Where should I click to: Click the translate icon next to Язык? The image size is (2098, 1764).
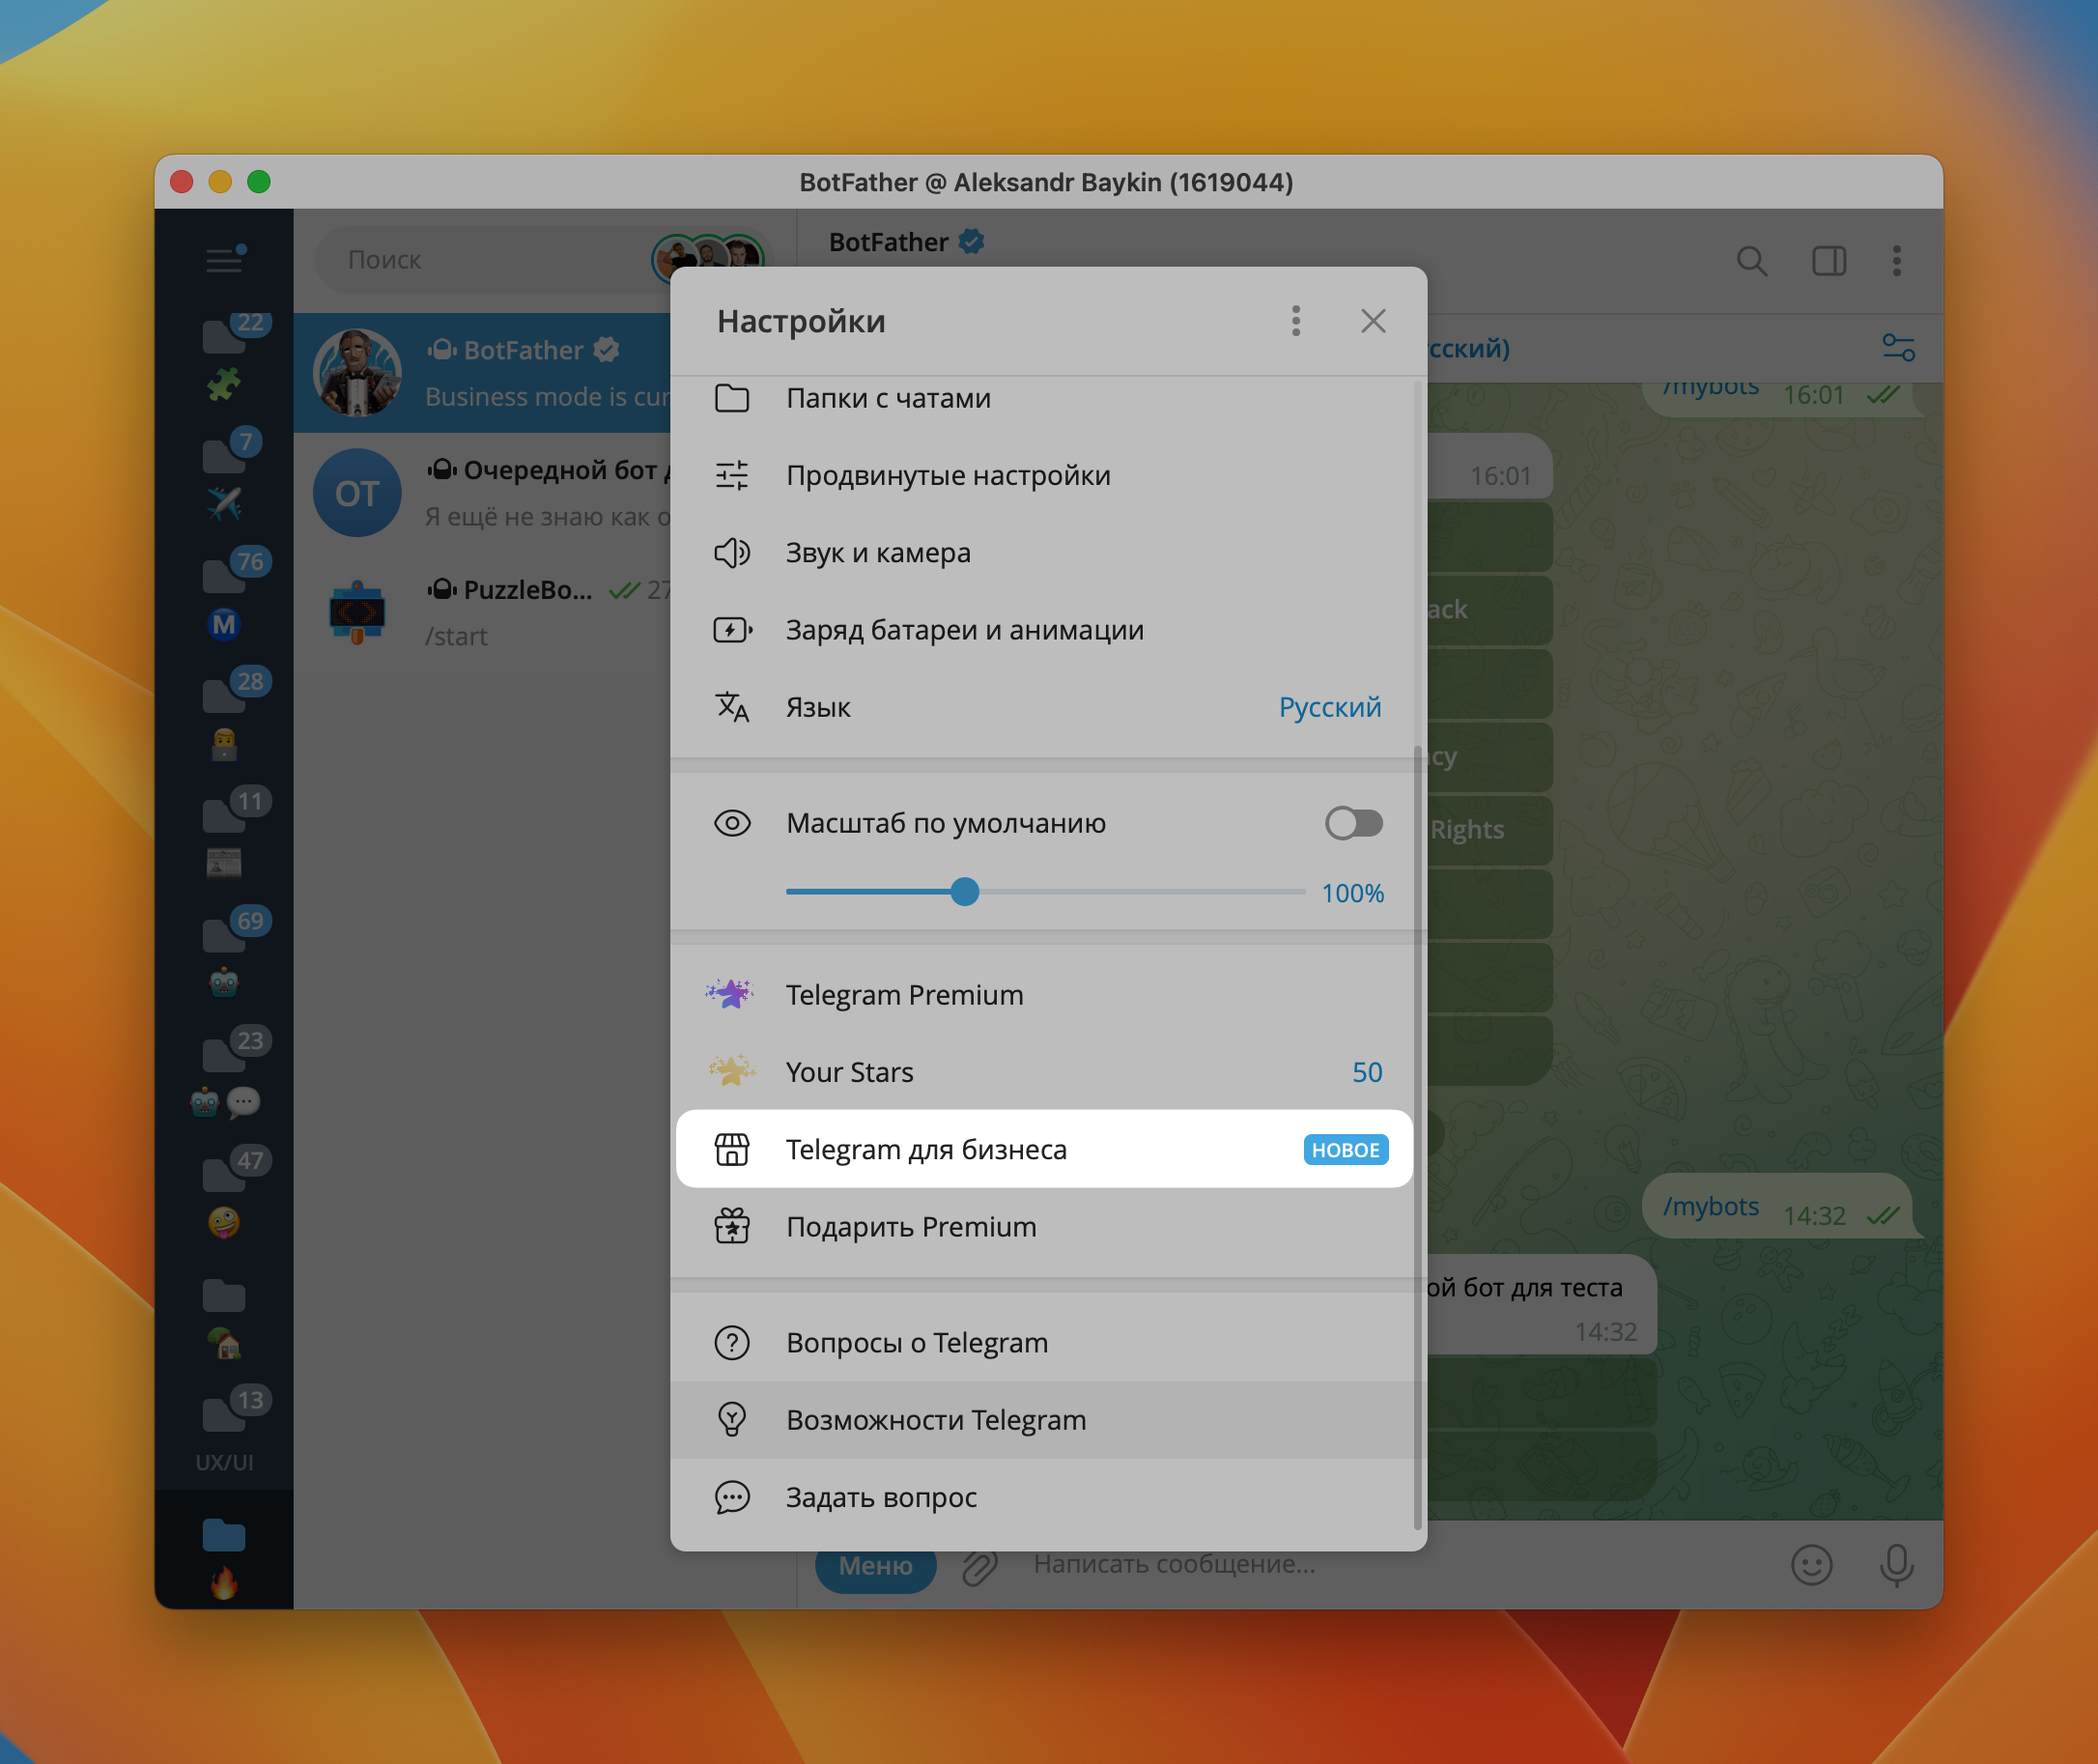pyautogui.click(x=732, y=707)
